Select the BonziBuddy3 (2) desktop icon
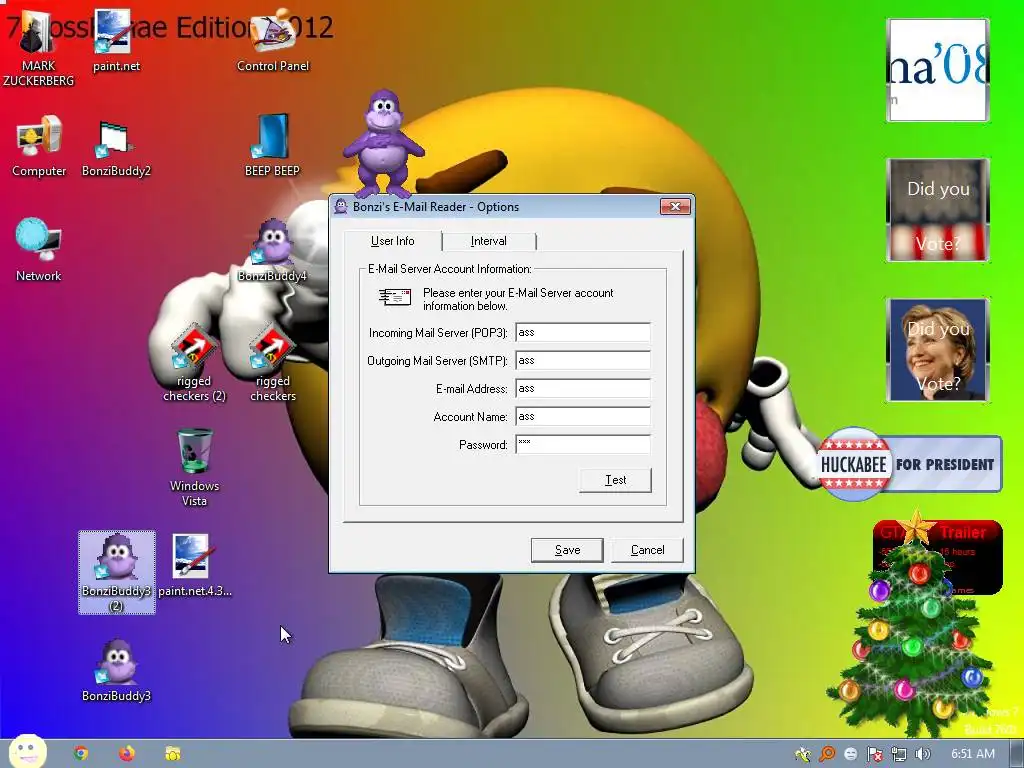The width and height of the screenshot is (1024, 768). coord(117,573)
